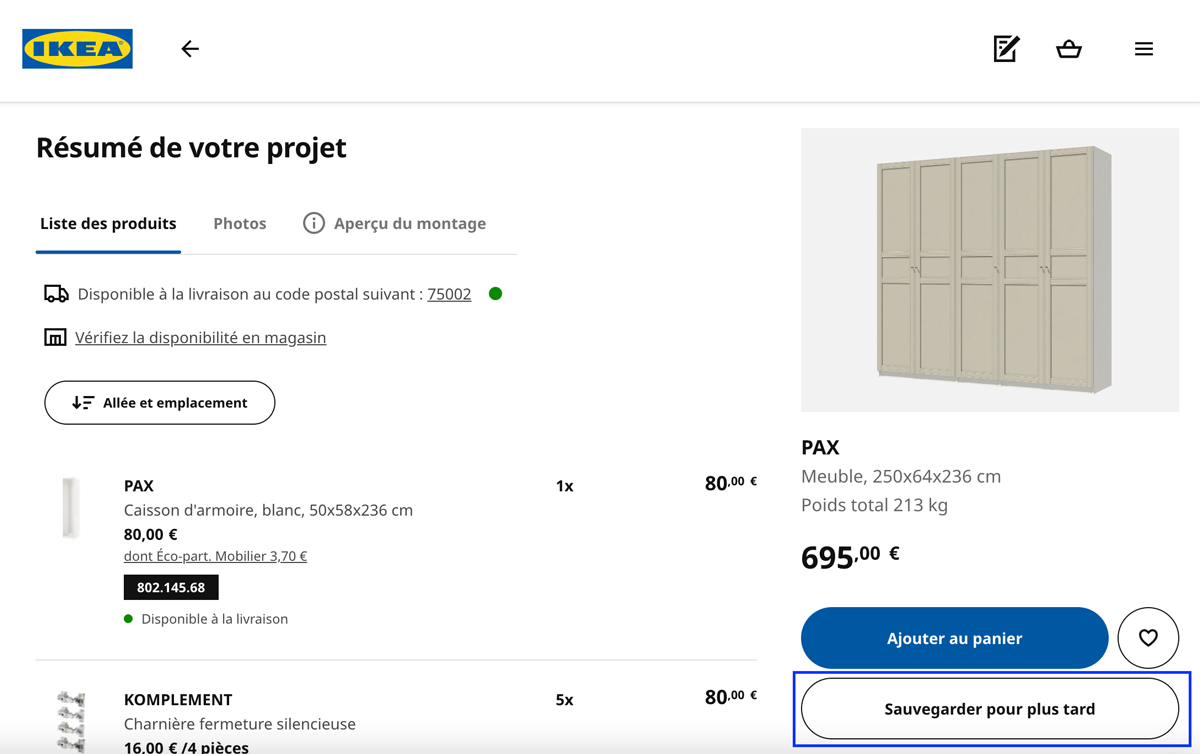The width and height of the screenshot is (1200, 754).
Task: Open Éco-part. Mobilier 3,70 € link
Action: 215,556
